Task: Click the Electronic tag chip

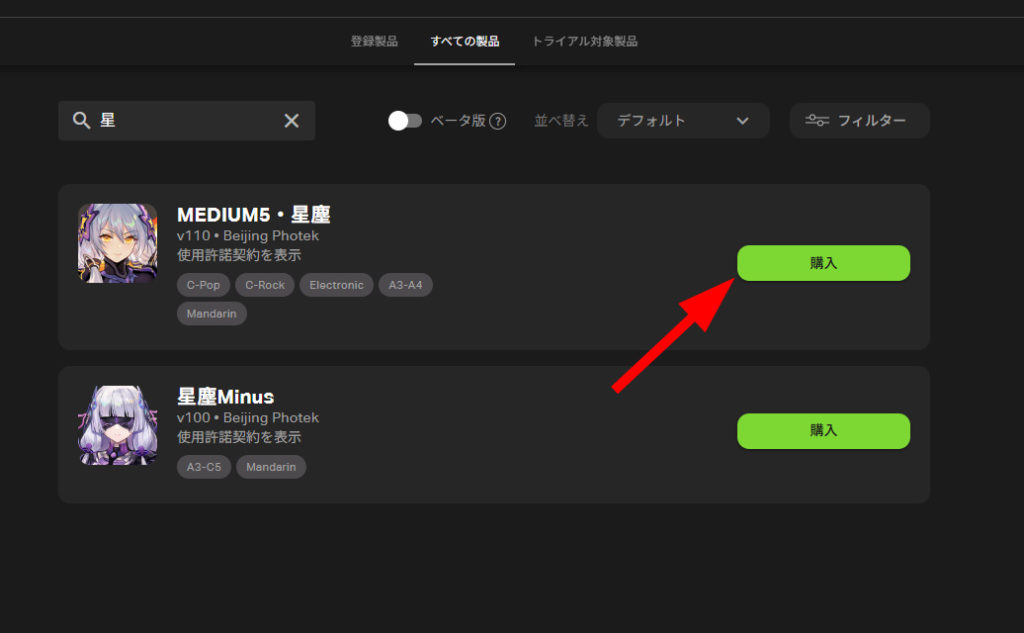Action: coord(336,285)
